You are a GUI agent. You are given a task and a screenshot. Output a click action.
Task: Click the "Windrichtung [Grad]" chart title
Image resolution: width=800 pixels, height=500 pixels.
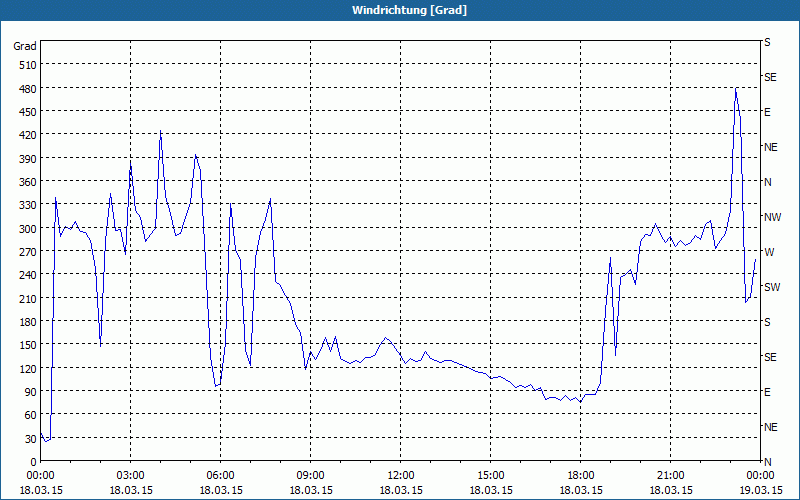click(x=409, y=10)
